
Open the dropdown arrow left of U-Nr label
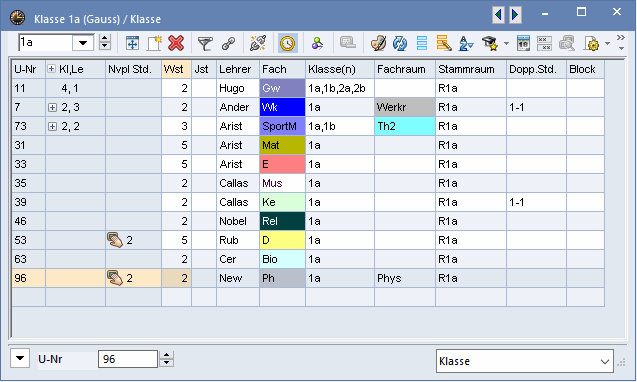pyautogui.click(x=20, y=358)
